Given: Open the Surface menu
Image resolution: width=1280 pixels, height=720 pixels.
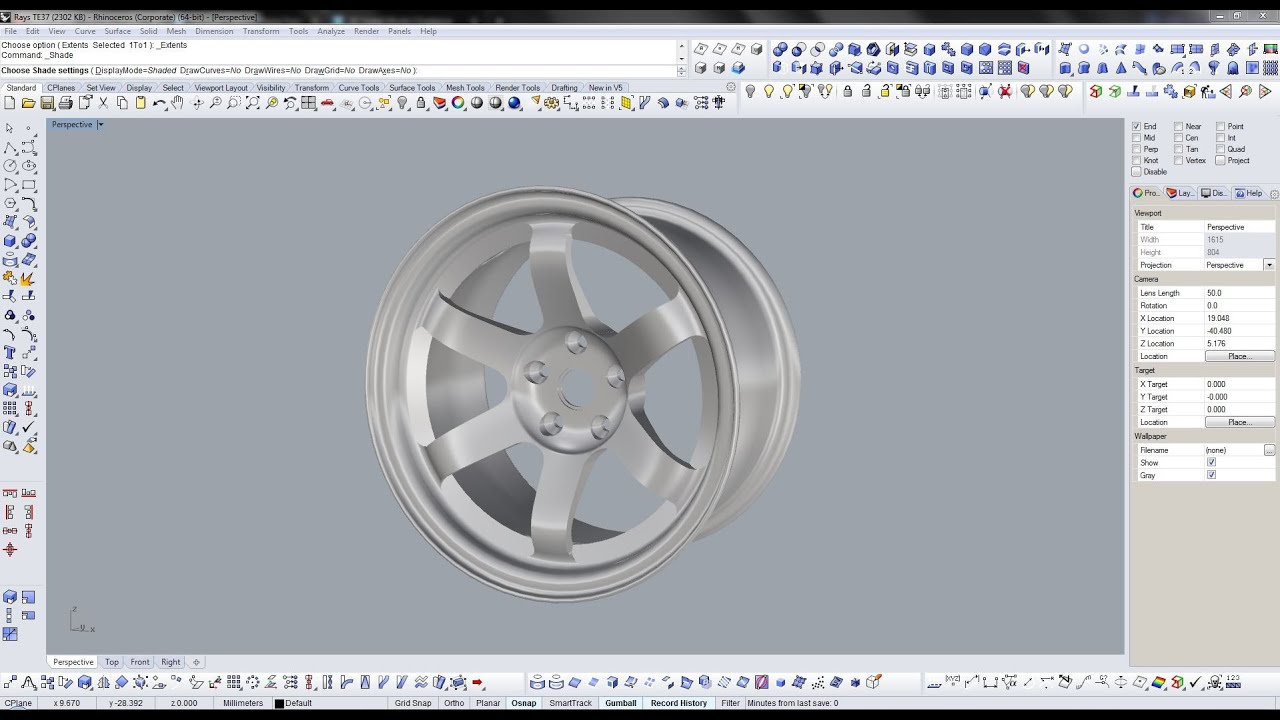Looking at the screenshot, I should coord(117,31).
